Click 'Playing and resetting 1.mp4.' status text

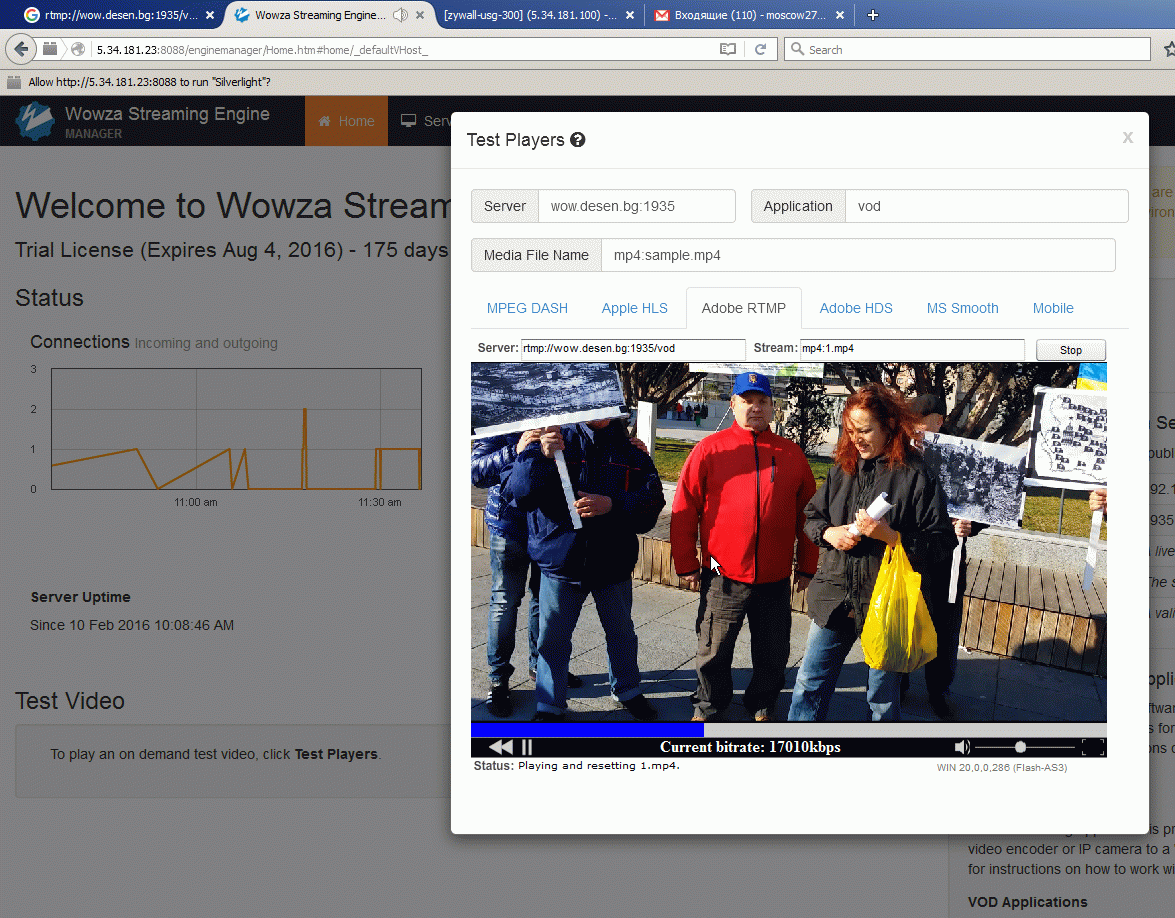point(599,766)
